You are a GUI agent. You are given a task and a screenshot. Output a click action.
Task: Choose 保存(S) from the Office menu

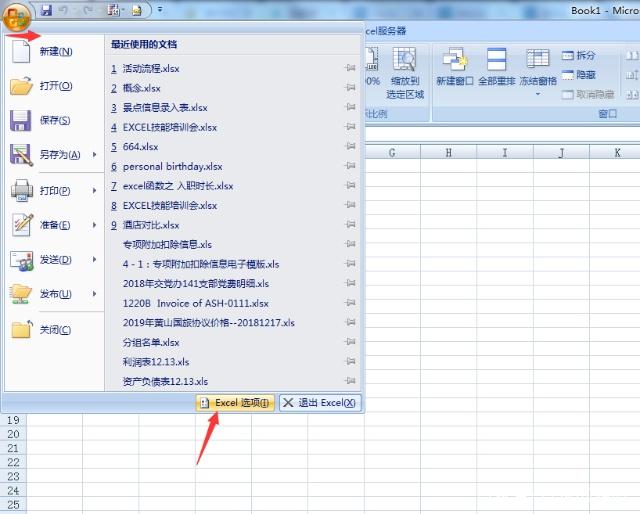click(x=55, y=120)
